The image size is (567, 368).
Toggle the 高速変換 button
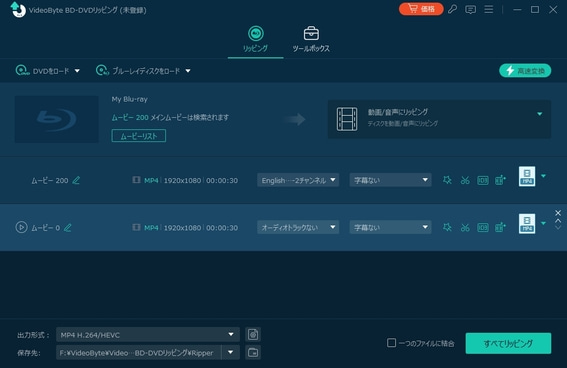(525, 70)
